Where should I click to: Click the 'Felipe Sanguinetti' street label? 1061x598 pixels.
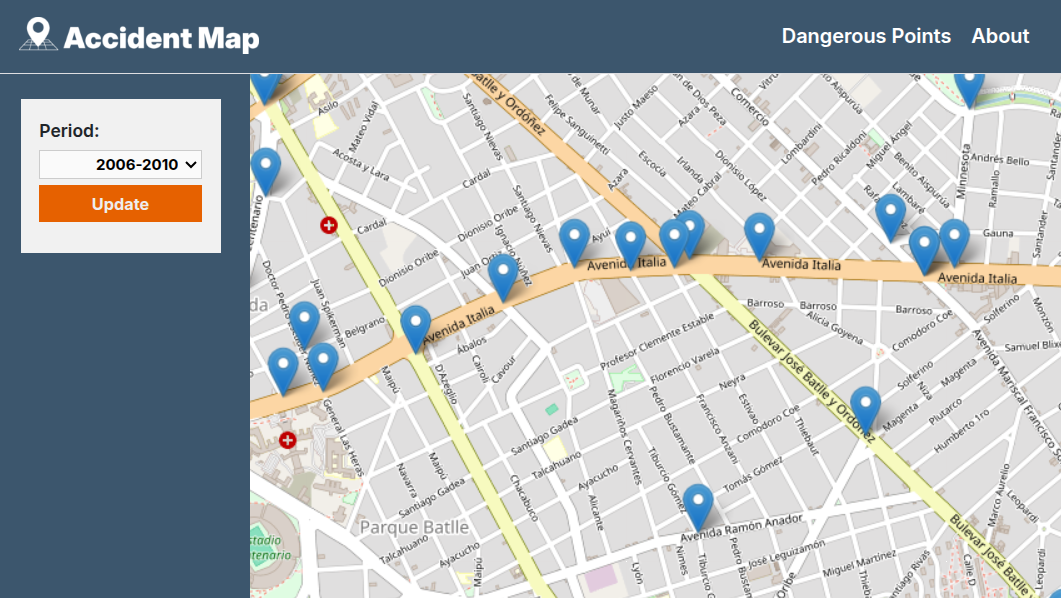[577, 125]
